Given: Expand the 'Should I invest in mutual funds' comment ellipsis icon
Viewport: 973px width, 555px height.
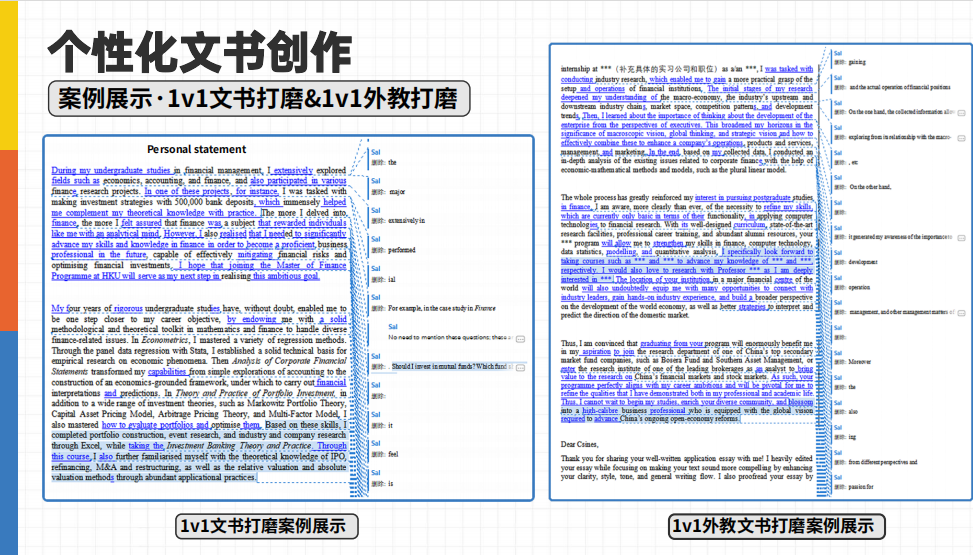Looking at the screenshot, I should pyautogui.click(x=521, y=368).
